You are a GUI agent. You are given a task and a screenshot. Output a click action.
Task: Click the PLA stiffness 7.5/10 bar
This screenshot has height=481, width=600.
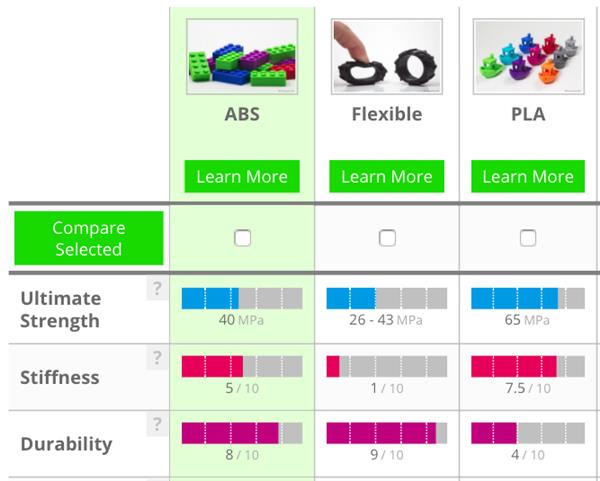click(x=528, y=366)
